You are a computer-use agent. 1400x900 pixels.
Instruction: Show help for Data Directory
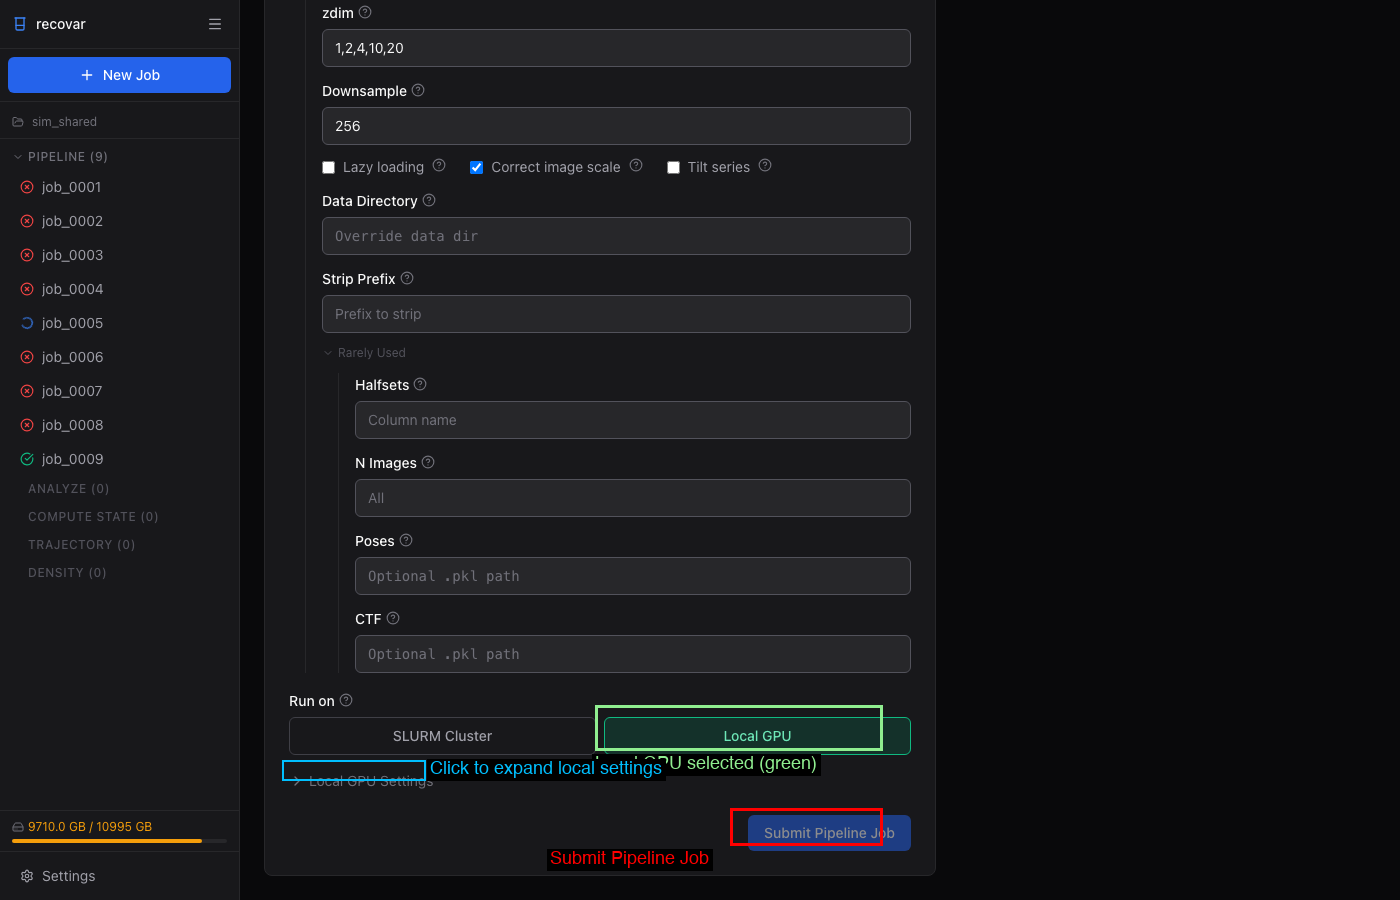(429, 200)
